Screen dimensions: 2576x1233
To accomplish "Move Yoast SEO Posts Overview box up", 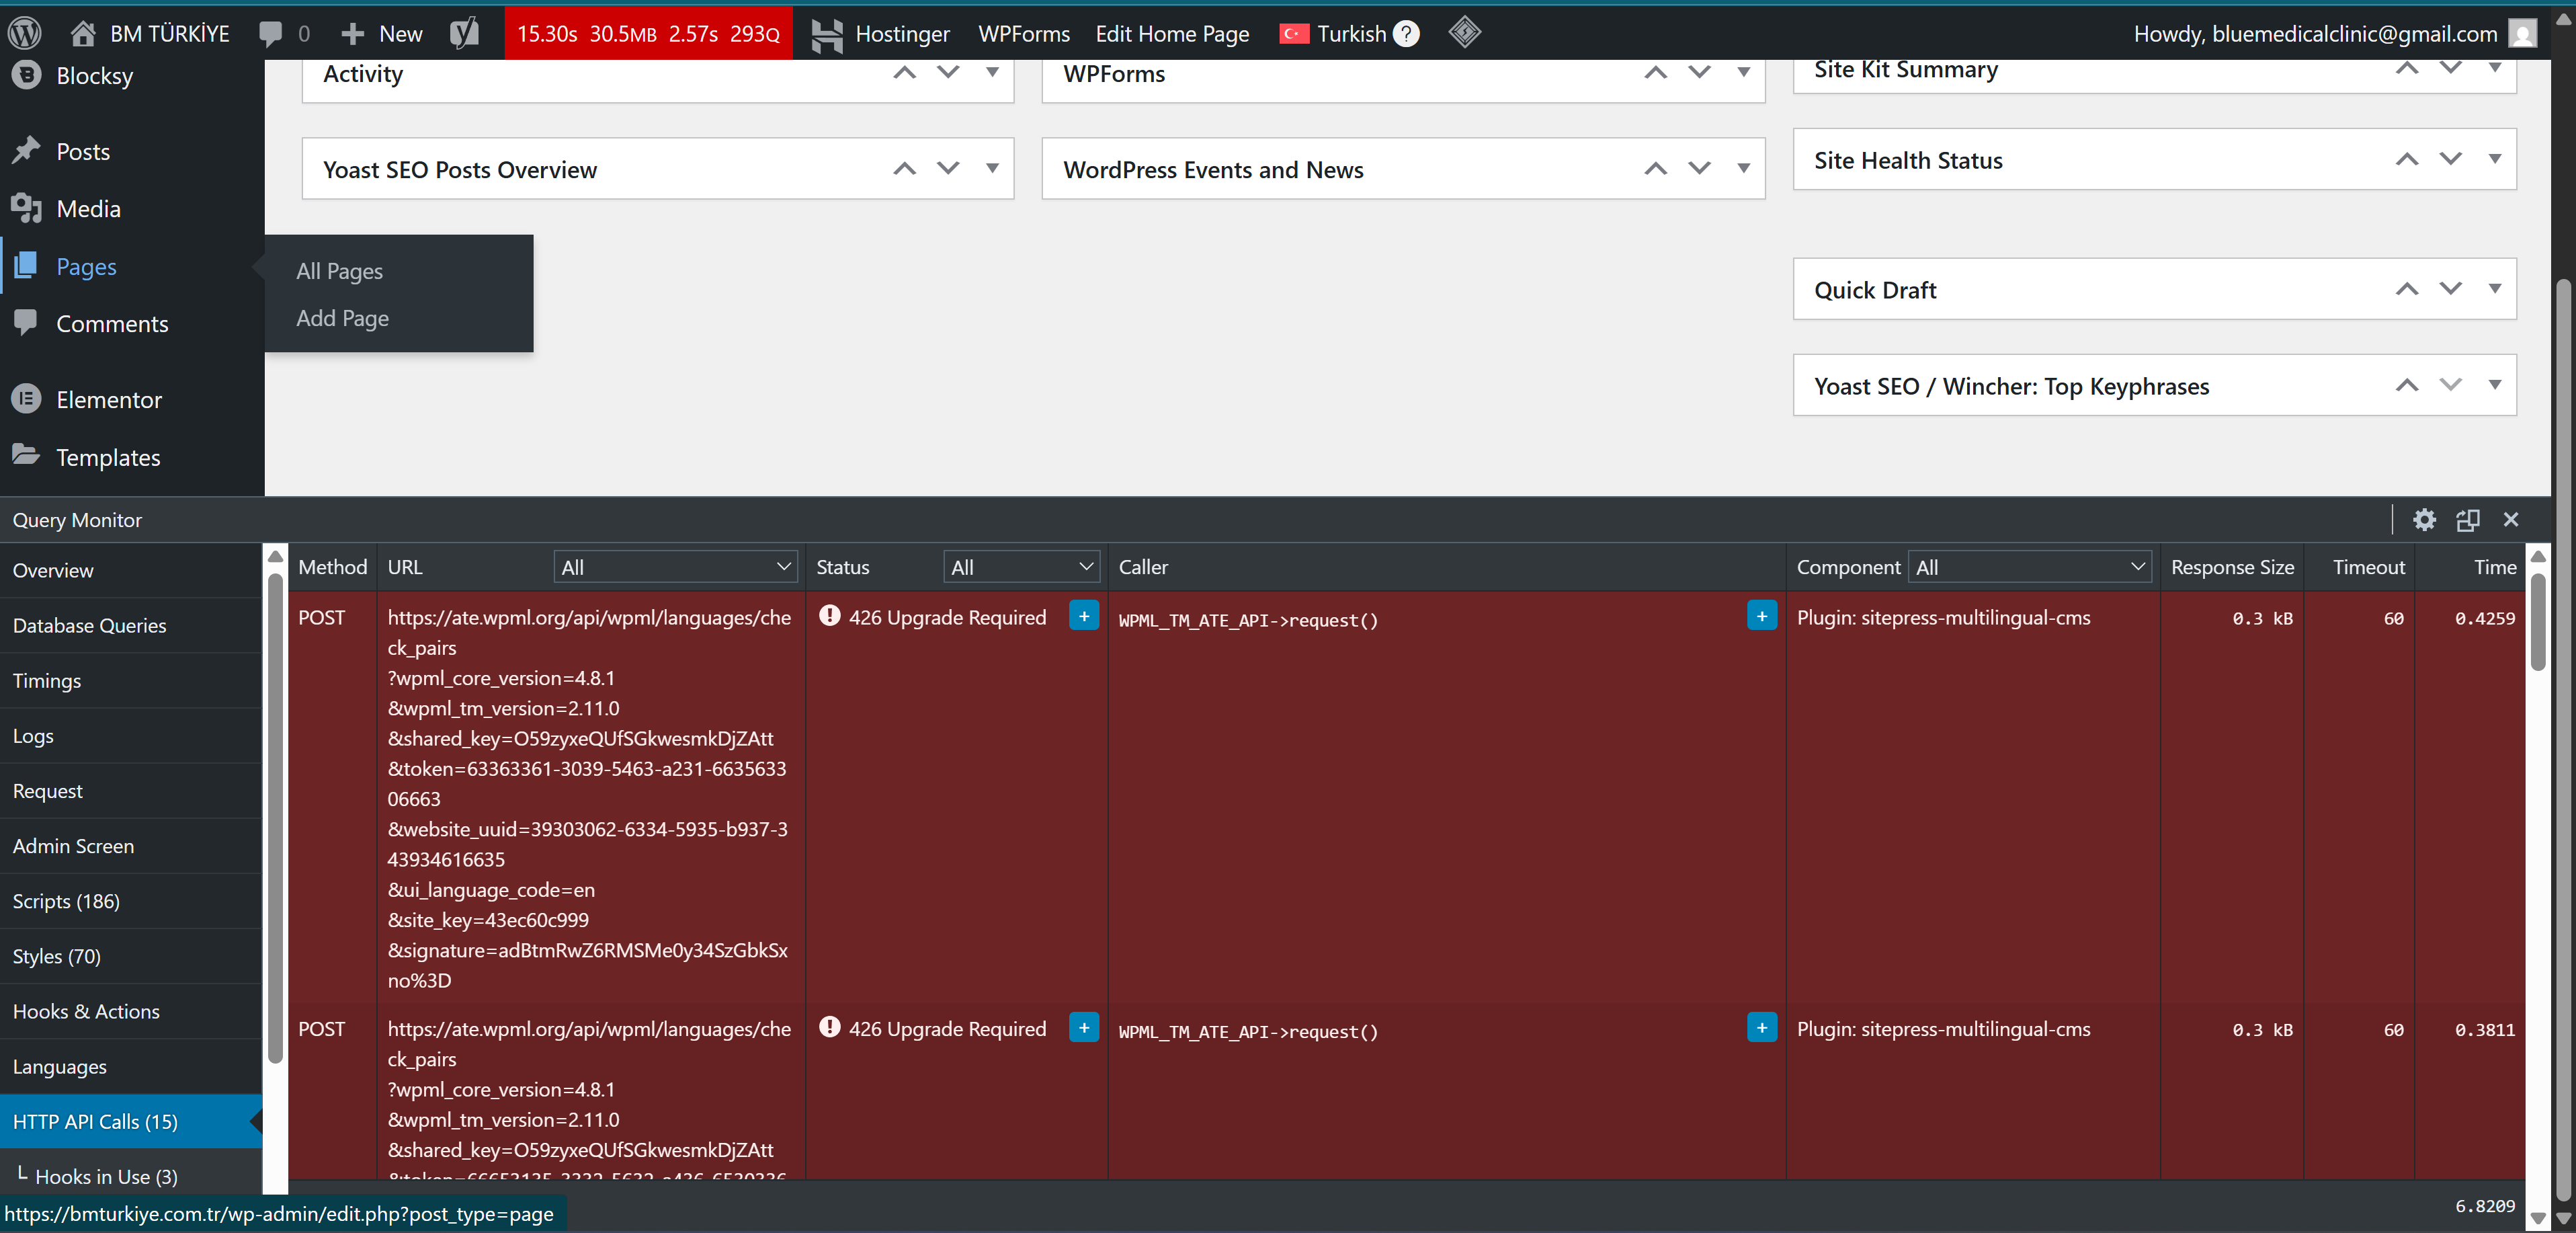I will tap(904, 168).
